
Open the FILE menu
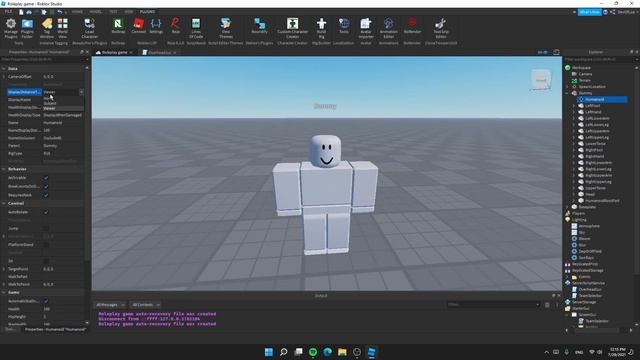pyautogui.click(x=8, y=12)
